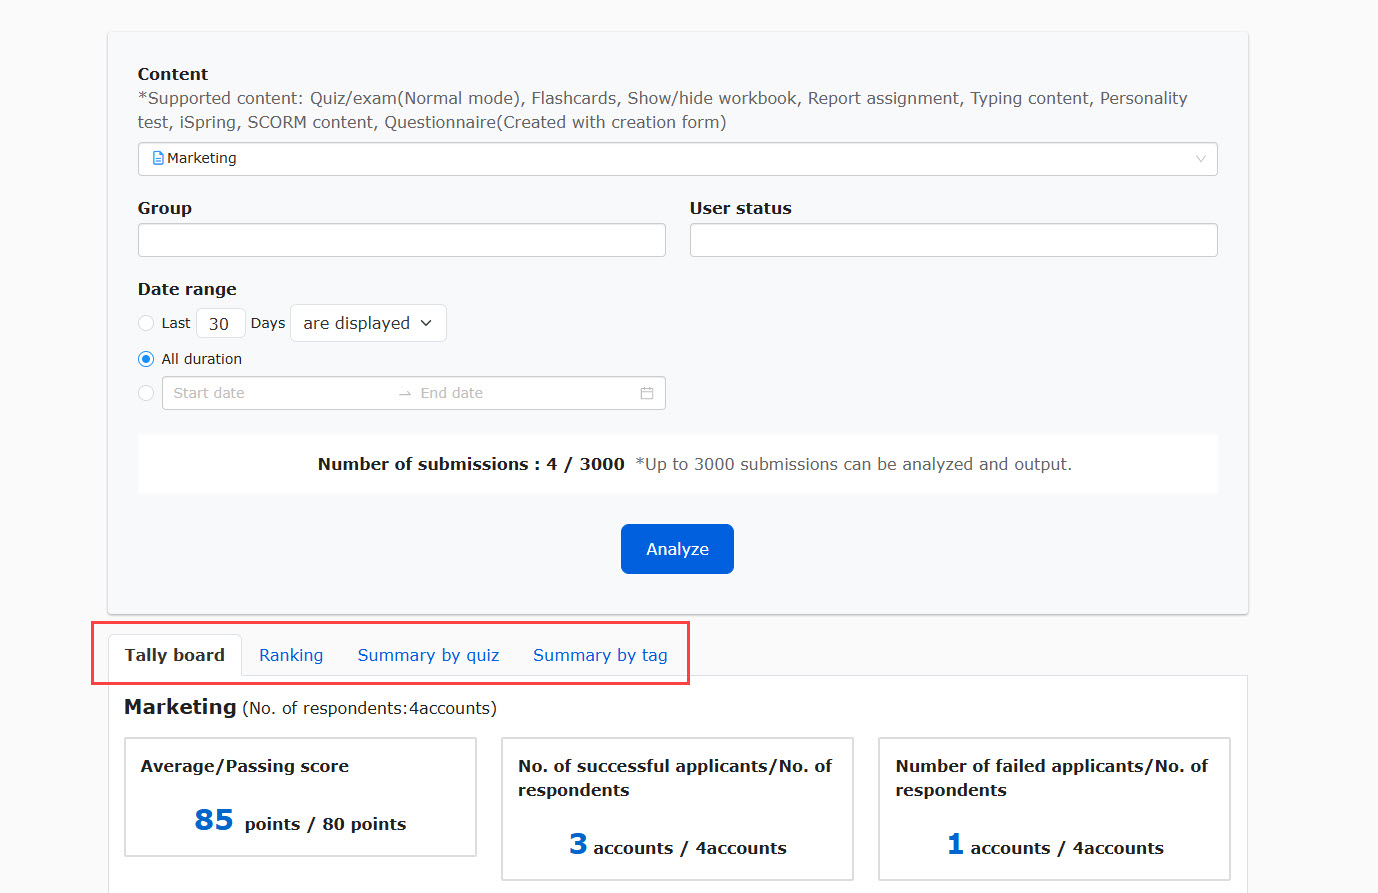1378x893 pixels.
Task: Click the Average/Passing score card
Action: [300, 797]
